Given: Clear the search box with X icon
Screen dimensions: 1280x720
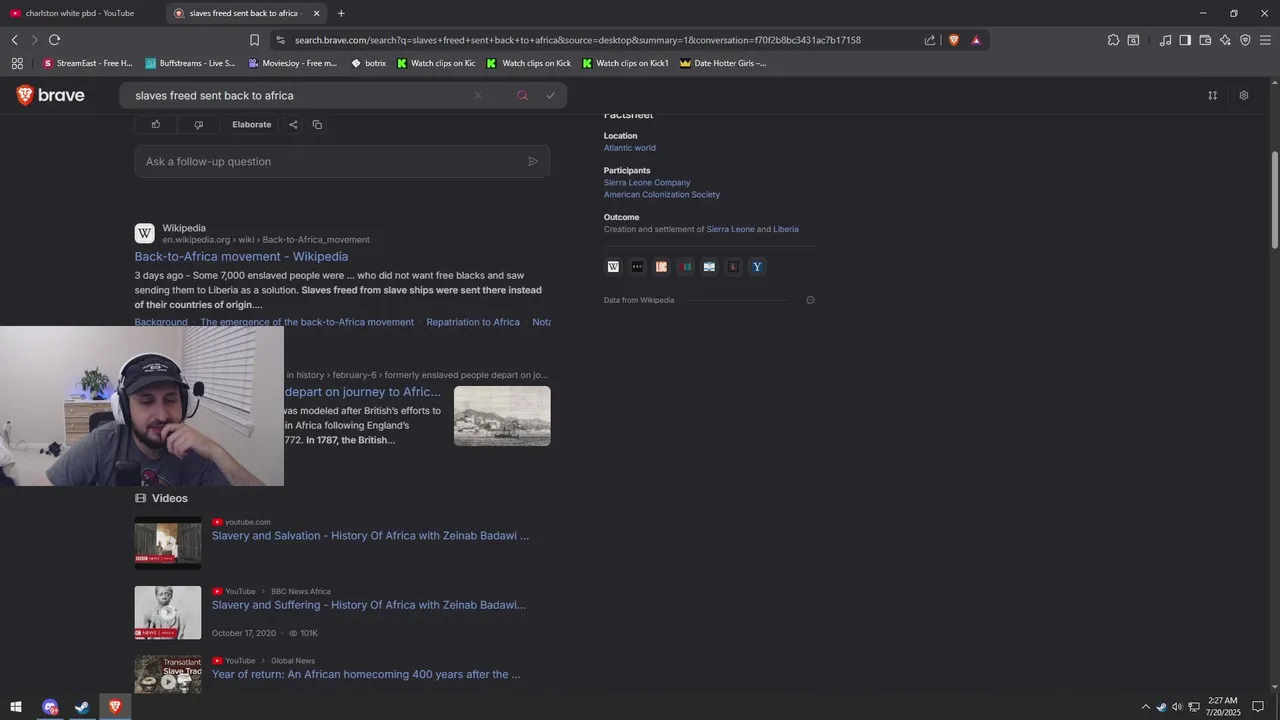Looking at the screenshot, I should click(478, 95).
